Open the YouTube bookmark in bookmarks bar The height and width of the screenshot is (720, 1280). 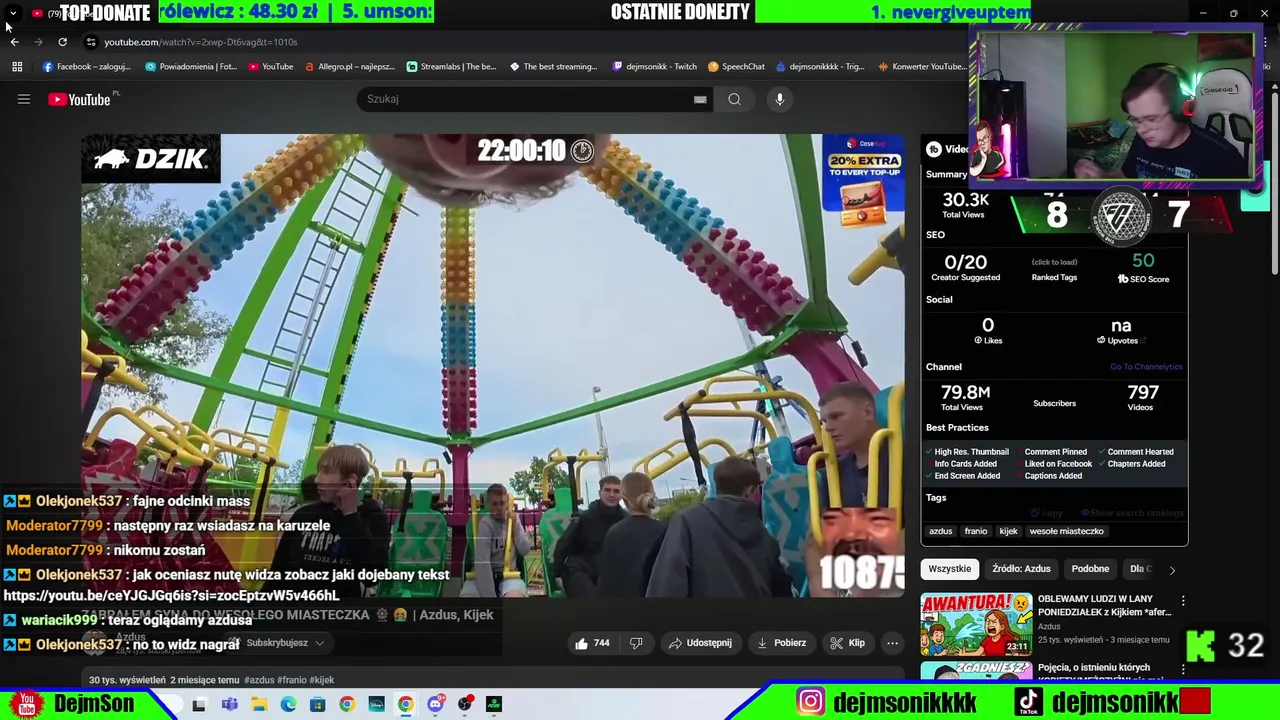[x=271, y=67]
